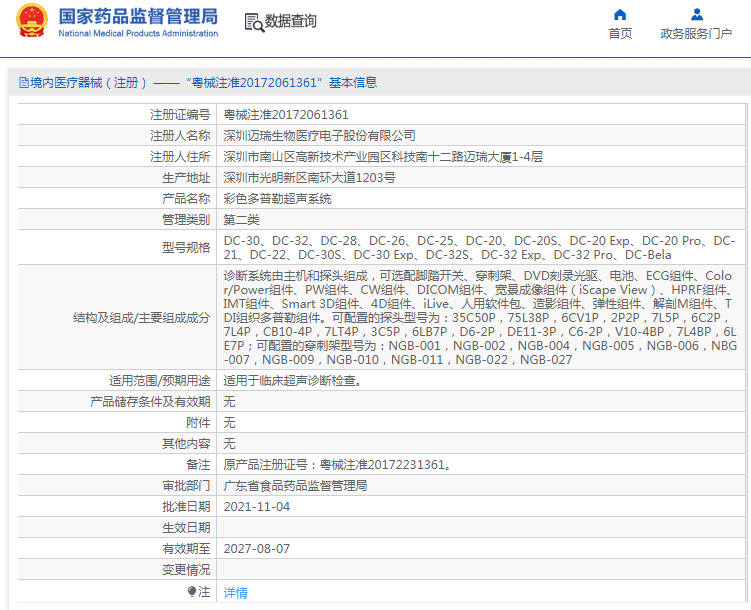Click the person icon above 政务服务门户
The image size is (751, 610).
coord(697,14)
